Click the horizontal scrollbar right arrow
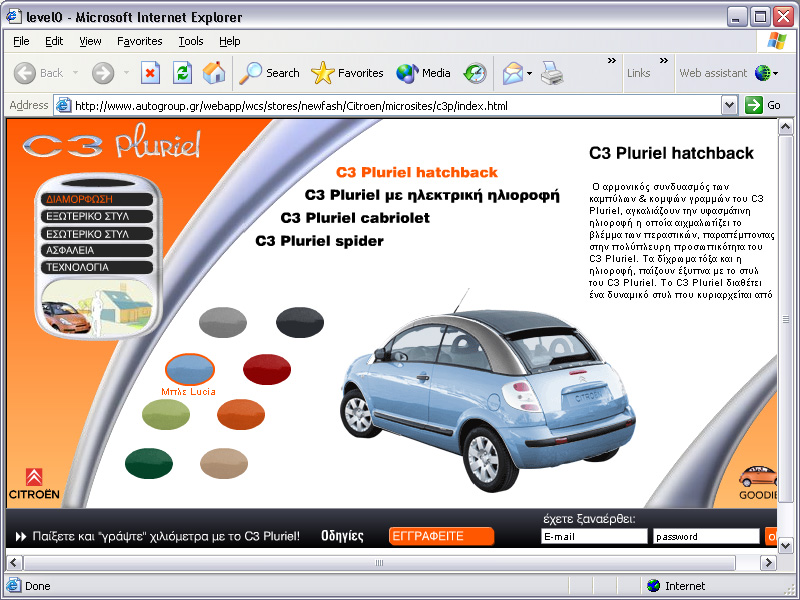Screen dimensions: 800x600 tap(768, 563)
